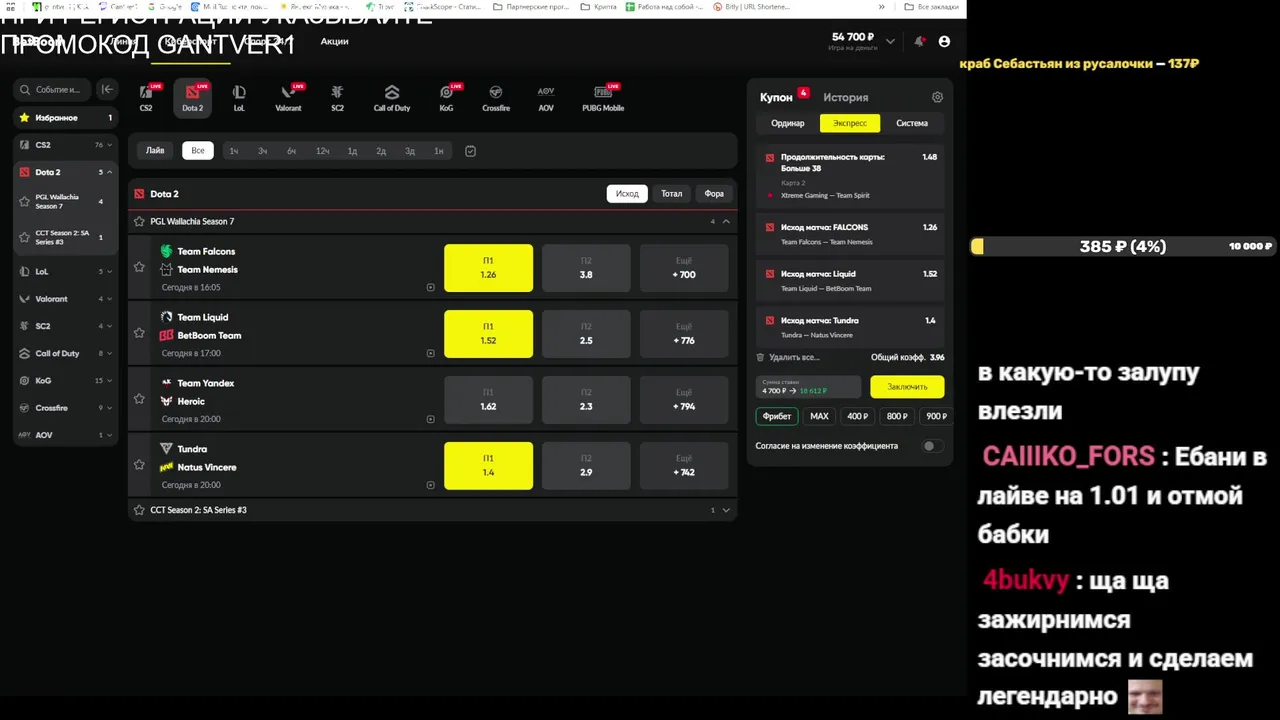Switch to the История tab
This screenshot has width=1280, height=720.
click(x=846, y=97)
